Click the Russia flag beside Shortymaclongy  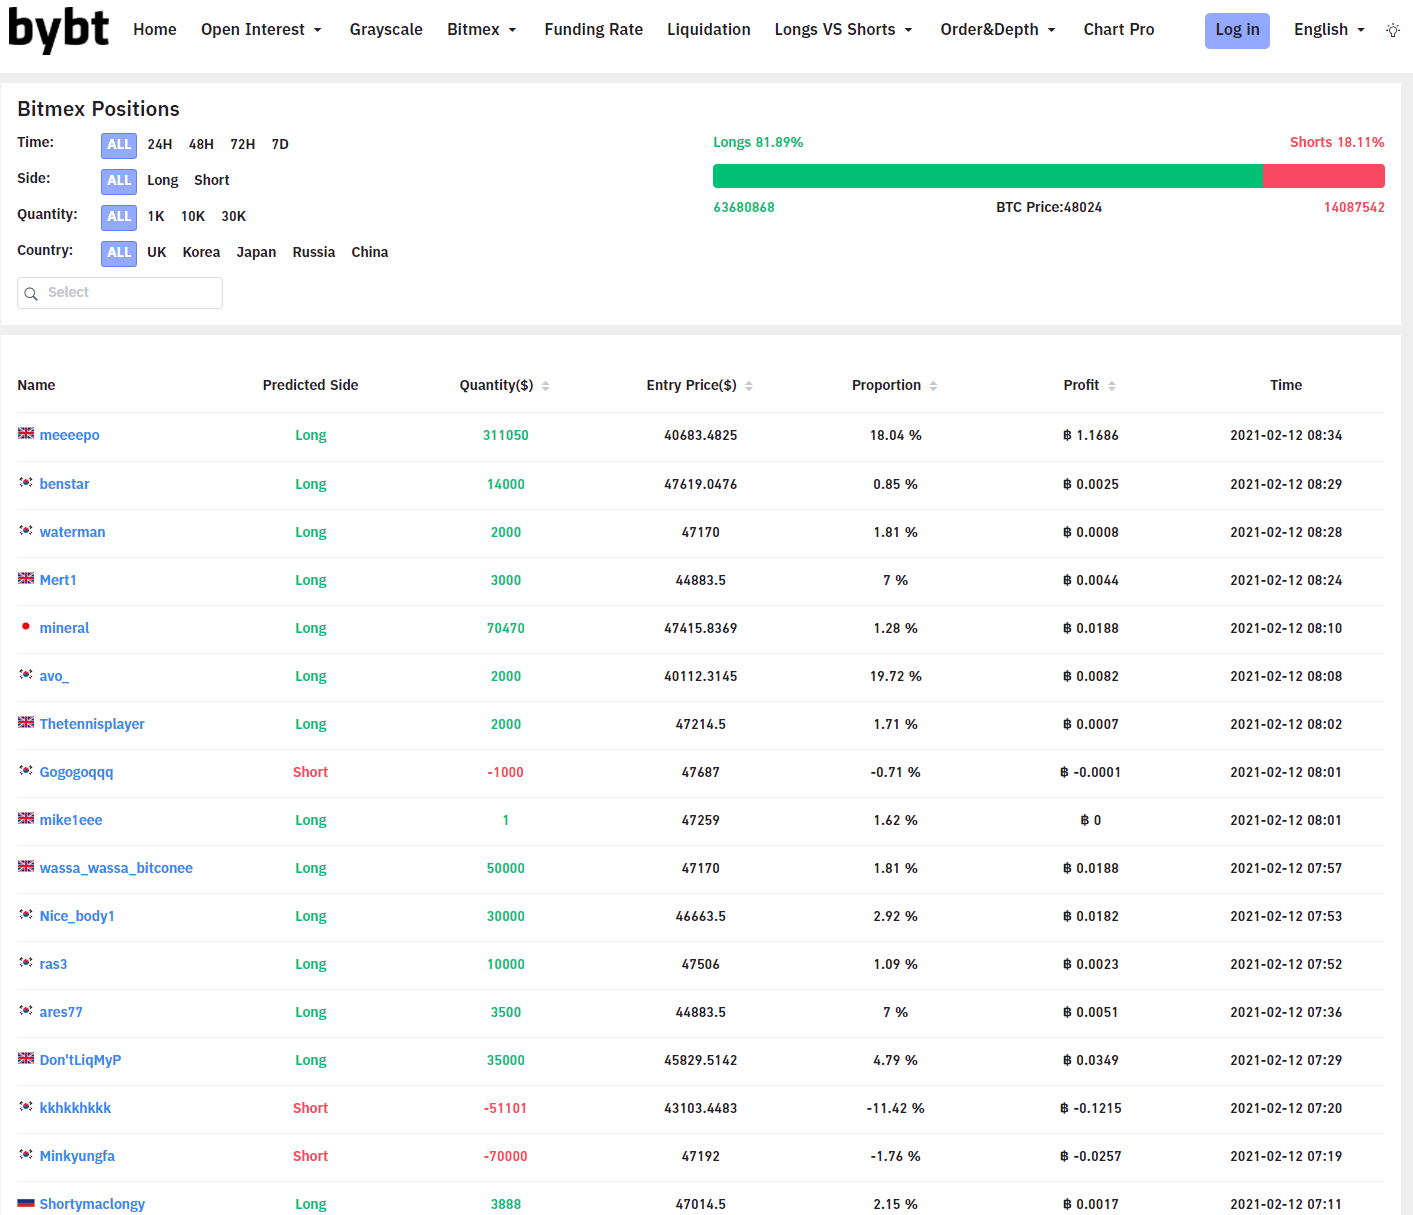pos(26,1203)
